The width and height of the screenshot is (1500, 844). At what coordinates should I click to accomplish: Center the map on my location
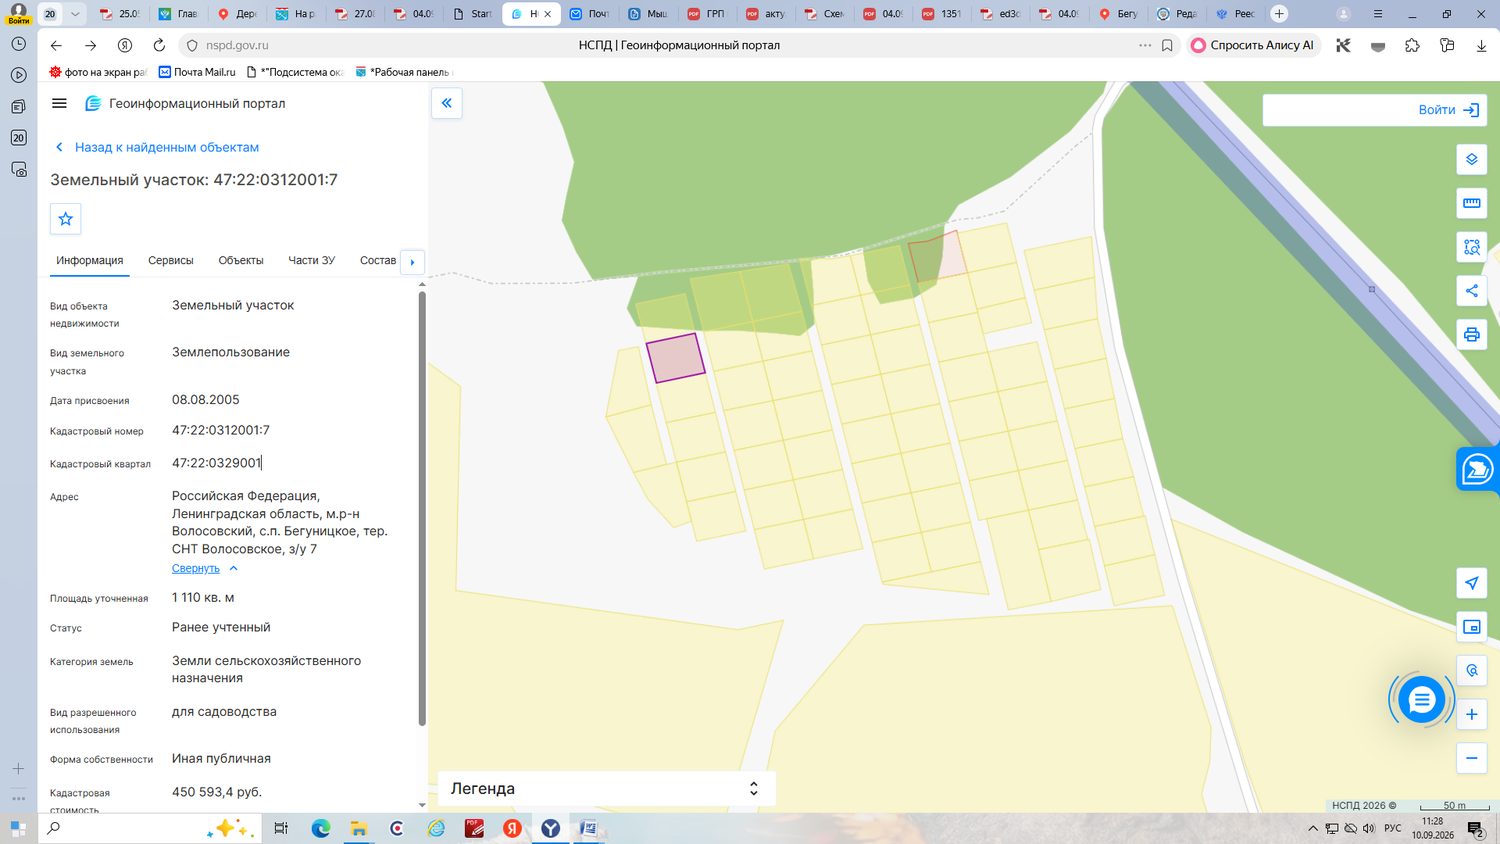(x=1472, y=583)
